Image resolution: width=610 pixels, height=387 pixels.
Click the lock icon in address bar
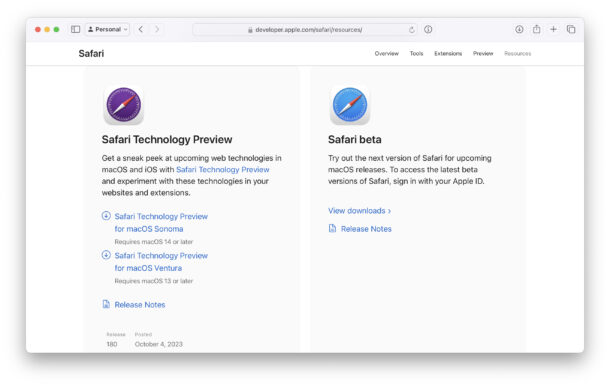pyautogui.click(x=250, y=30)
